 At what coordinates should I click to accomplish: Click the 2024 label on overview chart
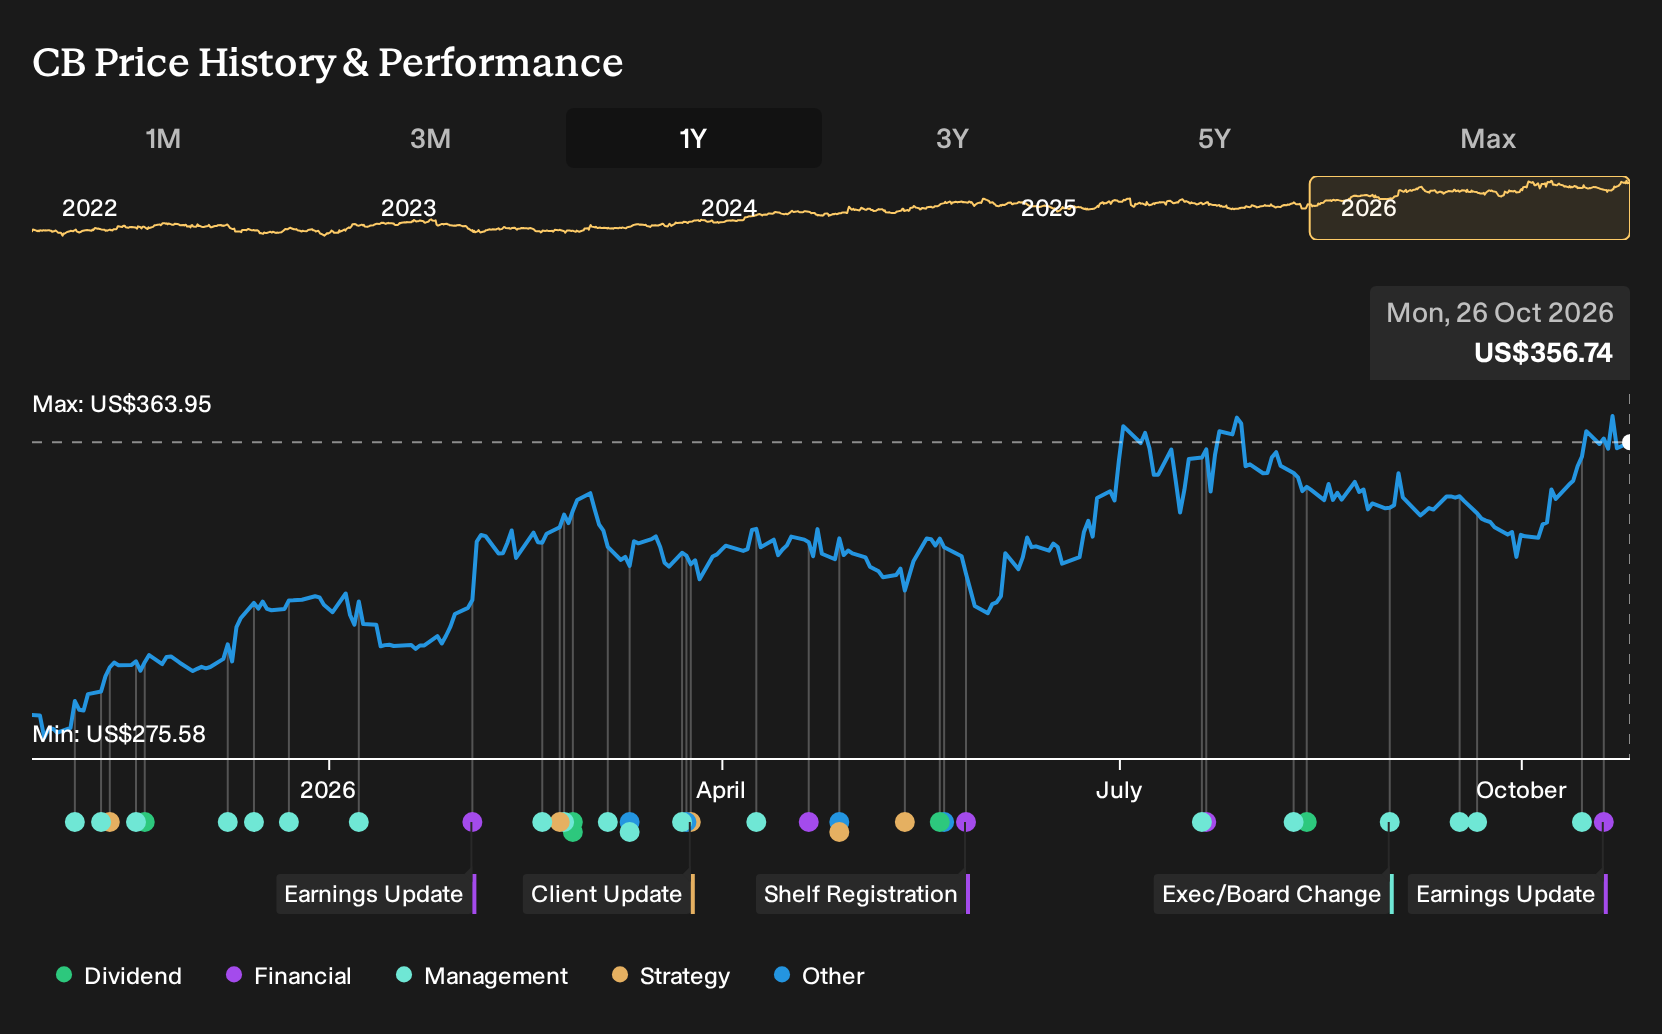point(729,208)
